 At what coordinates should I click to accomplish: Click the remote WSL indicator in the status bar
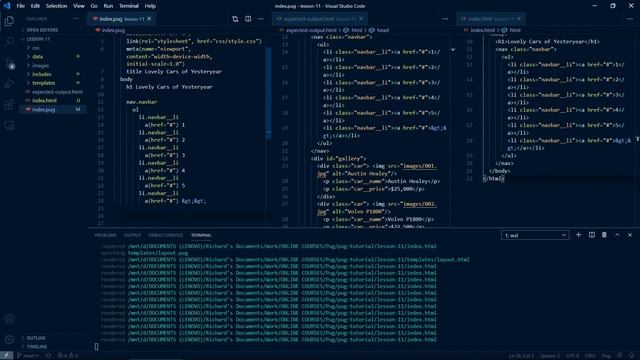point(6,356)
